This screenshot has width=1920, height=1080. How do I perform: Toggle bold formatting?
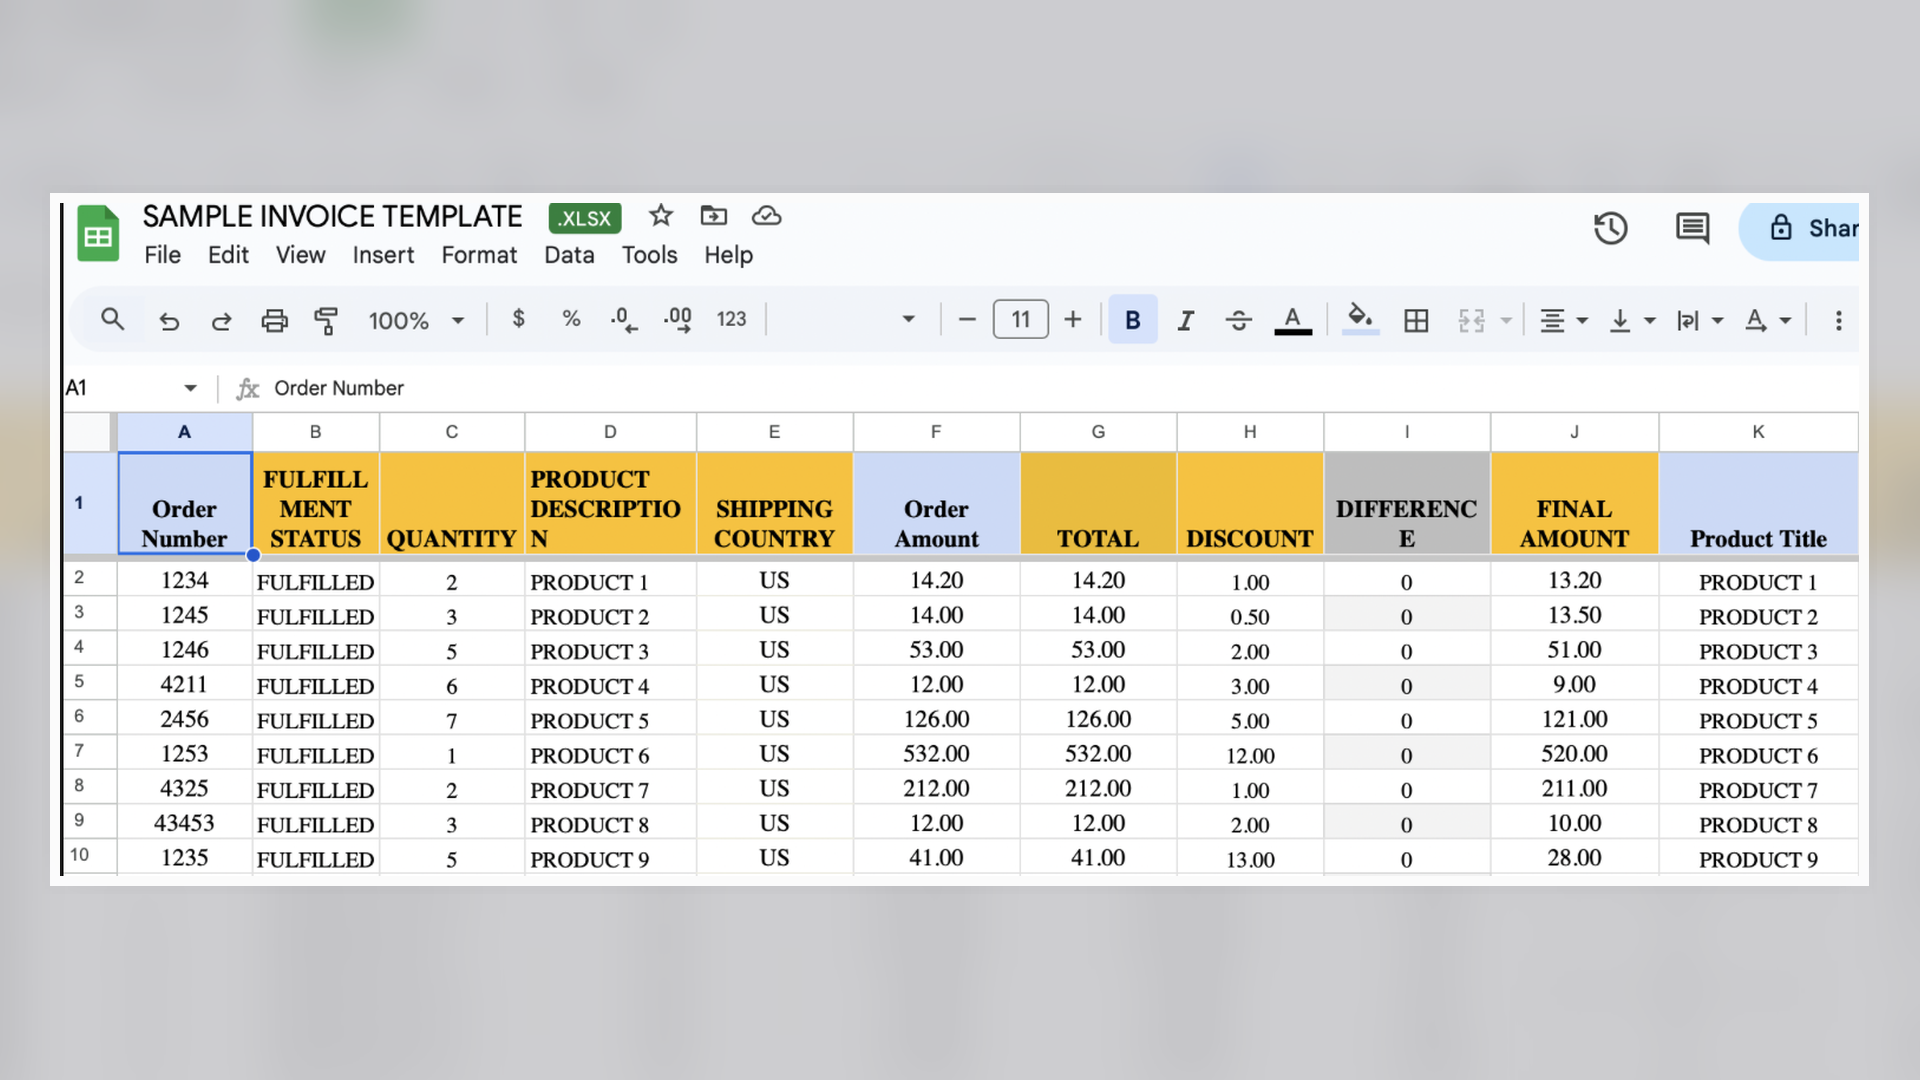(x=1132, y=320)
